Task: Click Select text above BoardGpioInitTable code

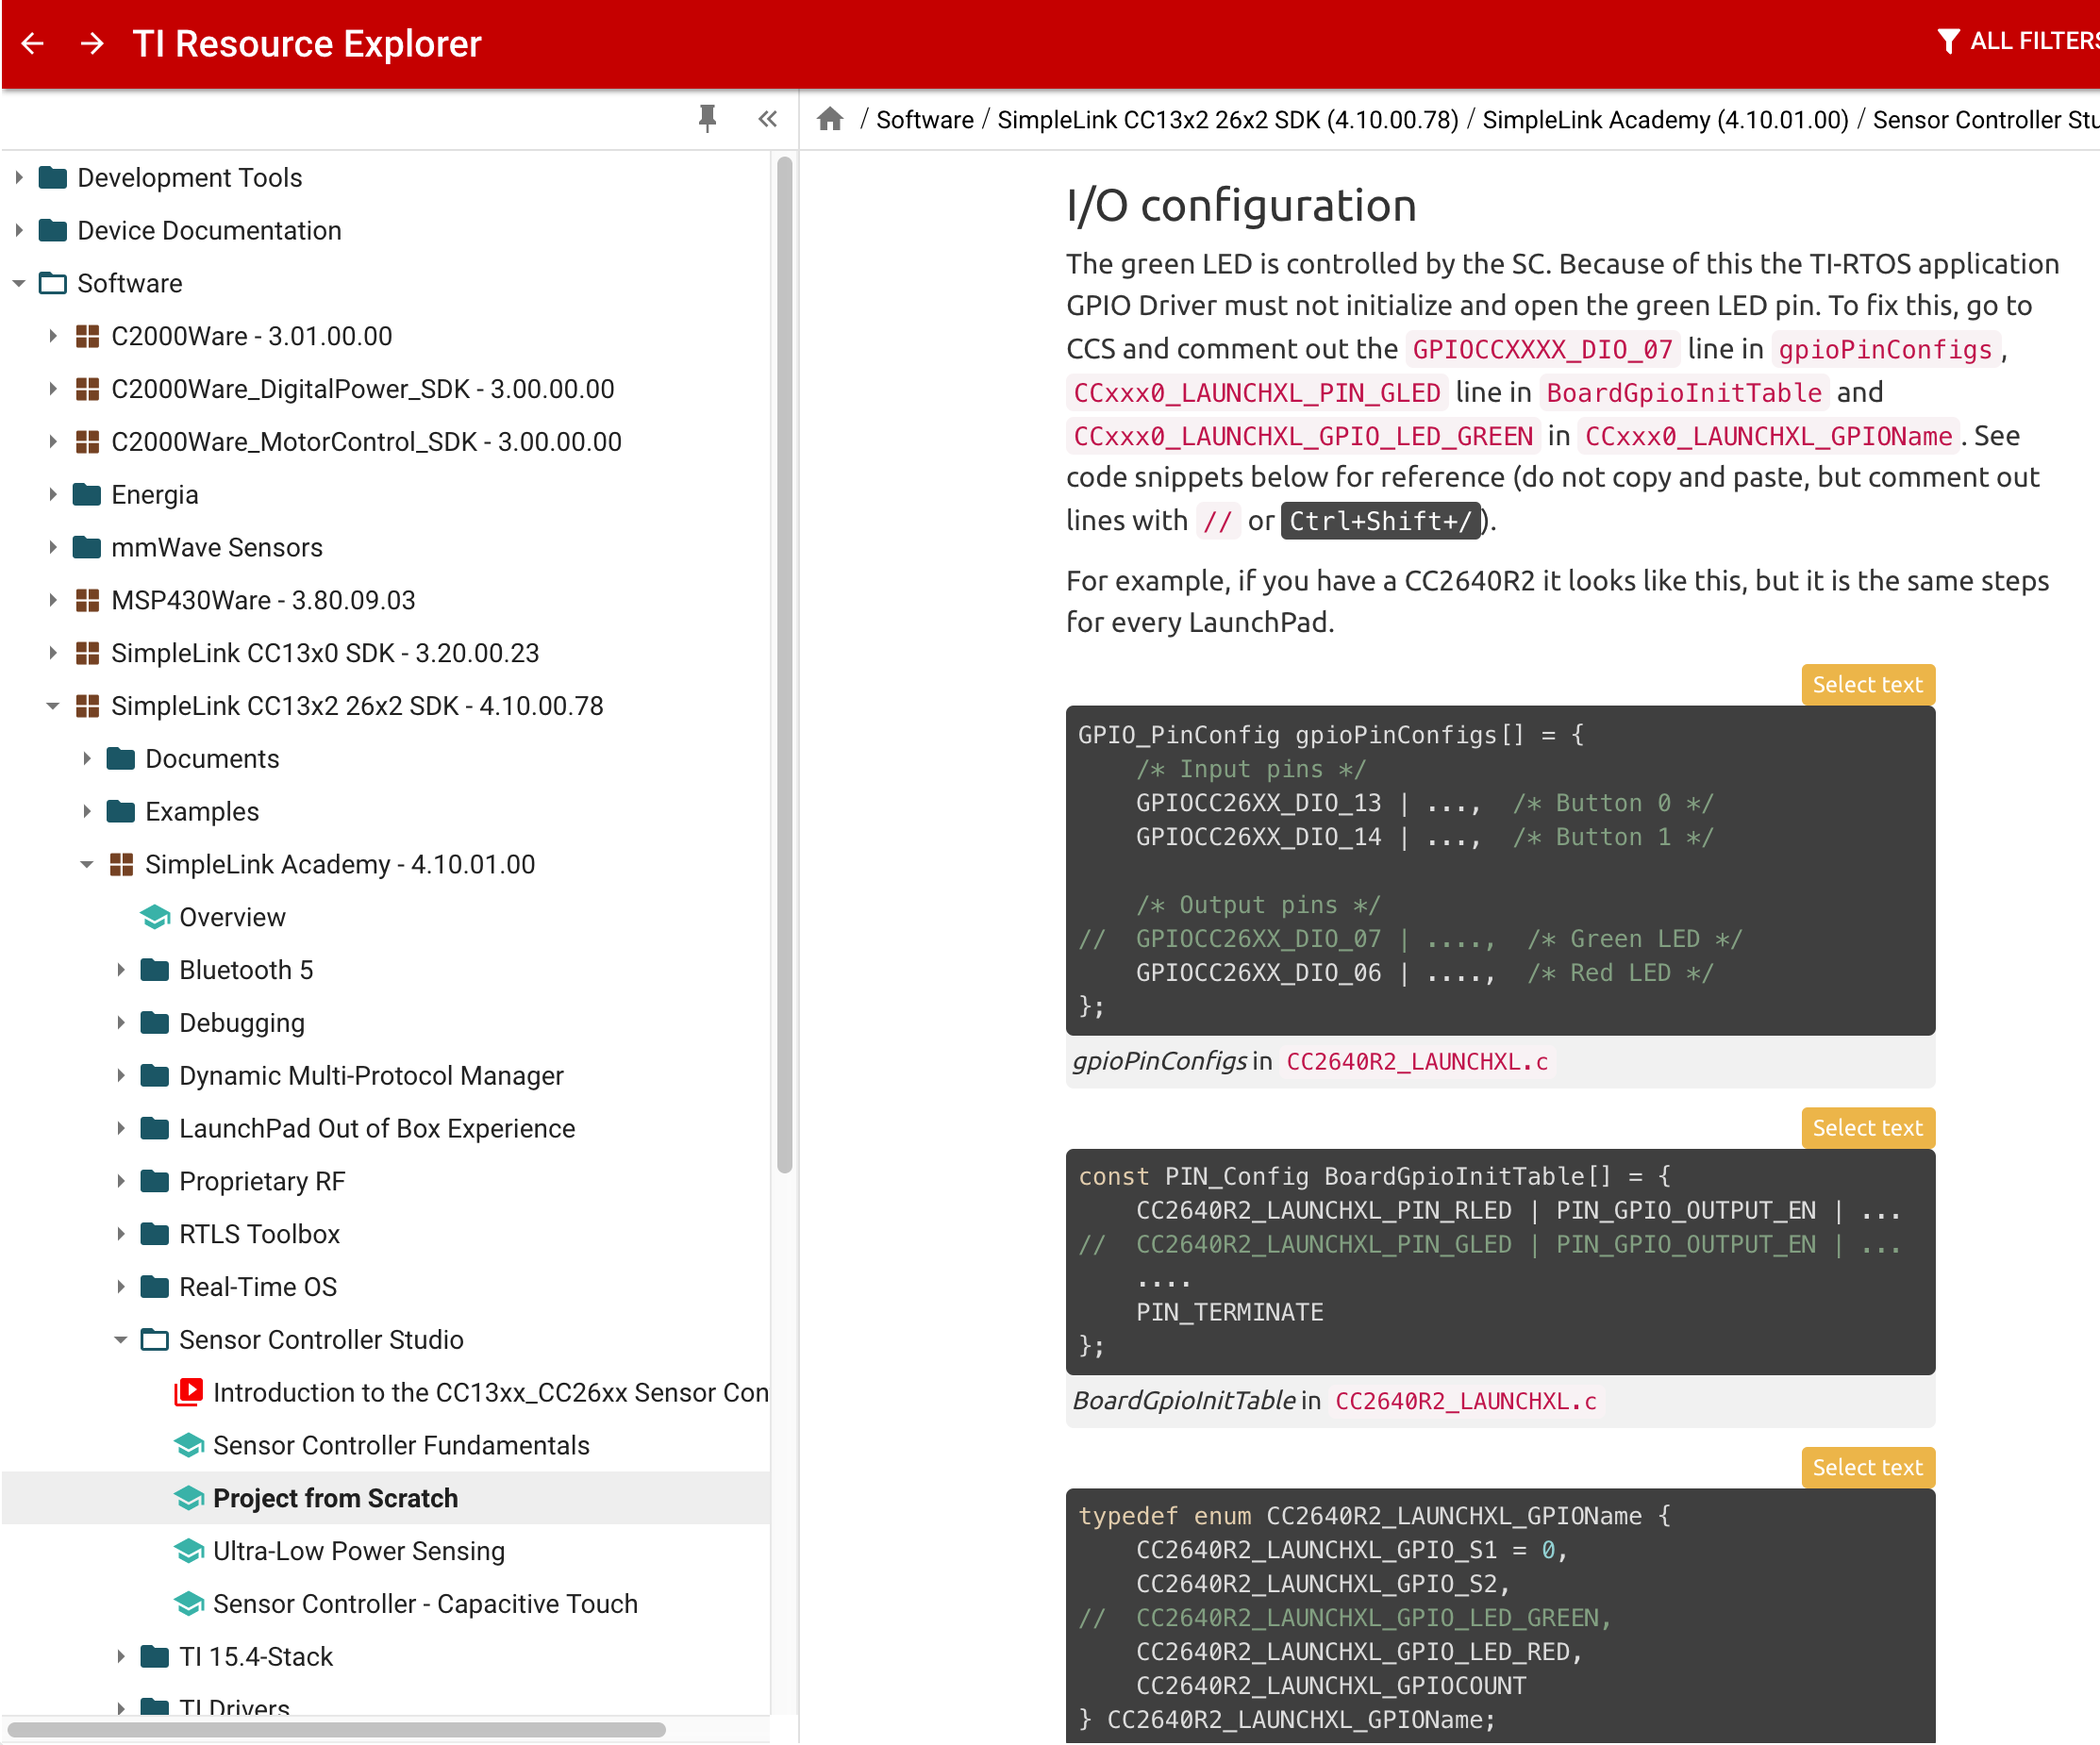Action: tap(1866, 1128)
